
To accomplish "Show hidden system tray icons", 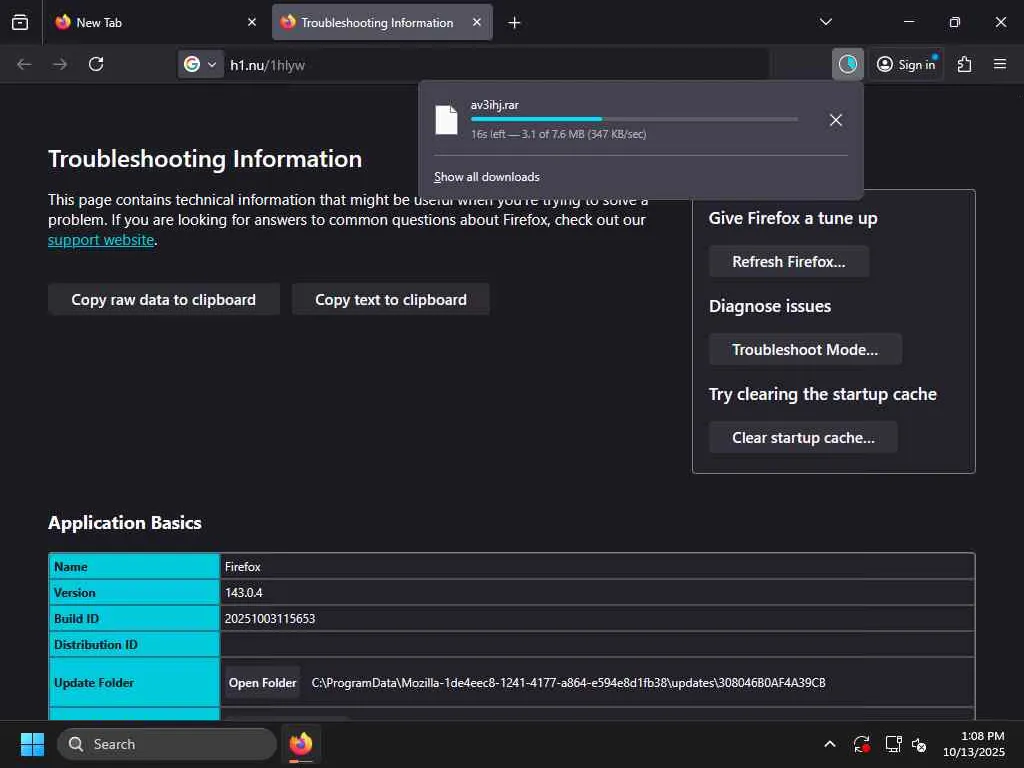I will point(829,744).
